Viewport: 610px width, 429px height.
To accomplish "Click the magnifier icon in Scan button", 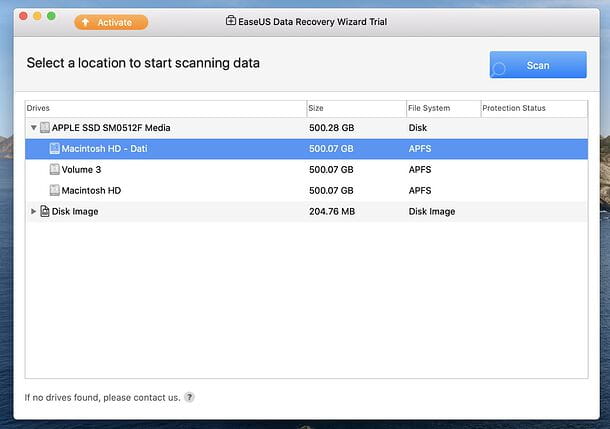I will (498, 69).
